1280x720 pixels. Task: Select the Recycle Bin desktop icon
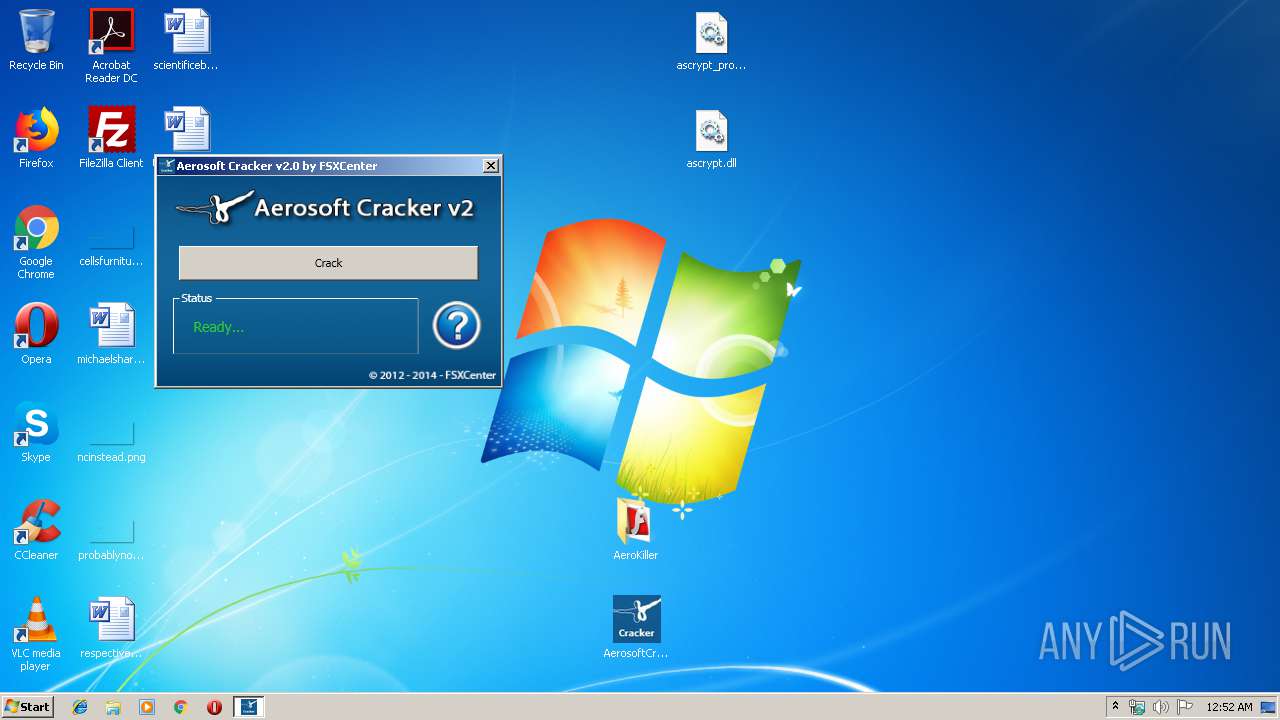36,41
